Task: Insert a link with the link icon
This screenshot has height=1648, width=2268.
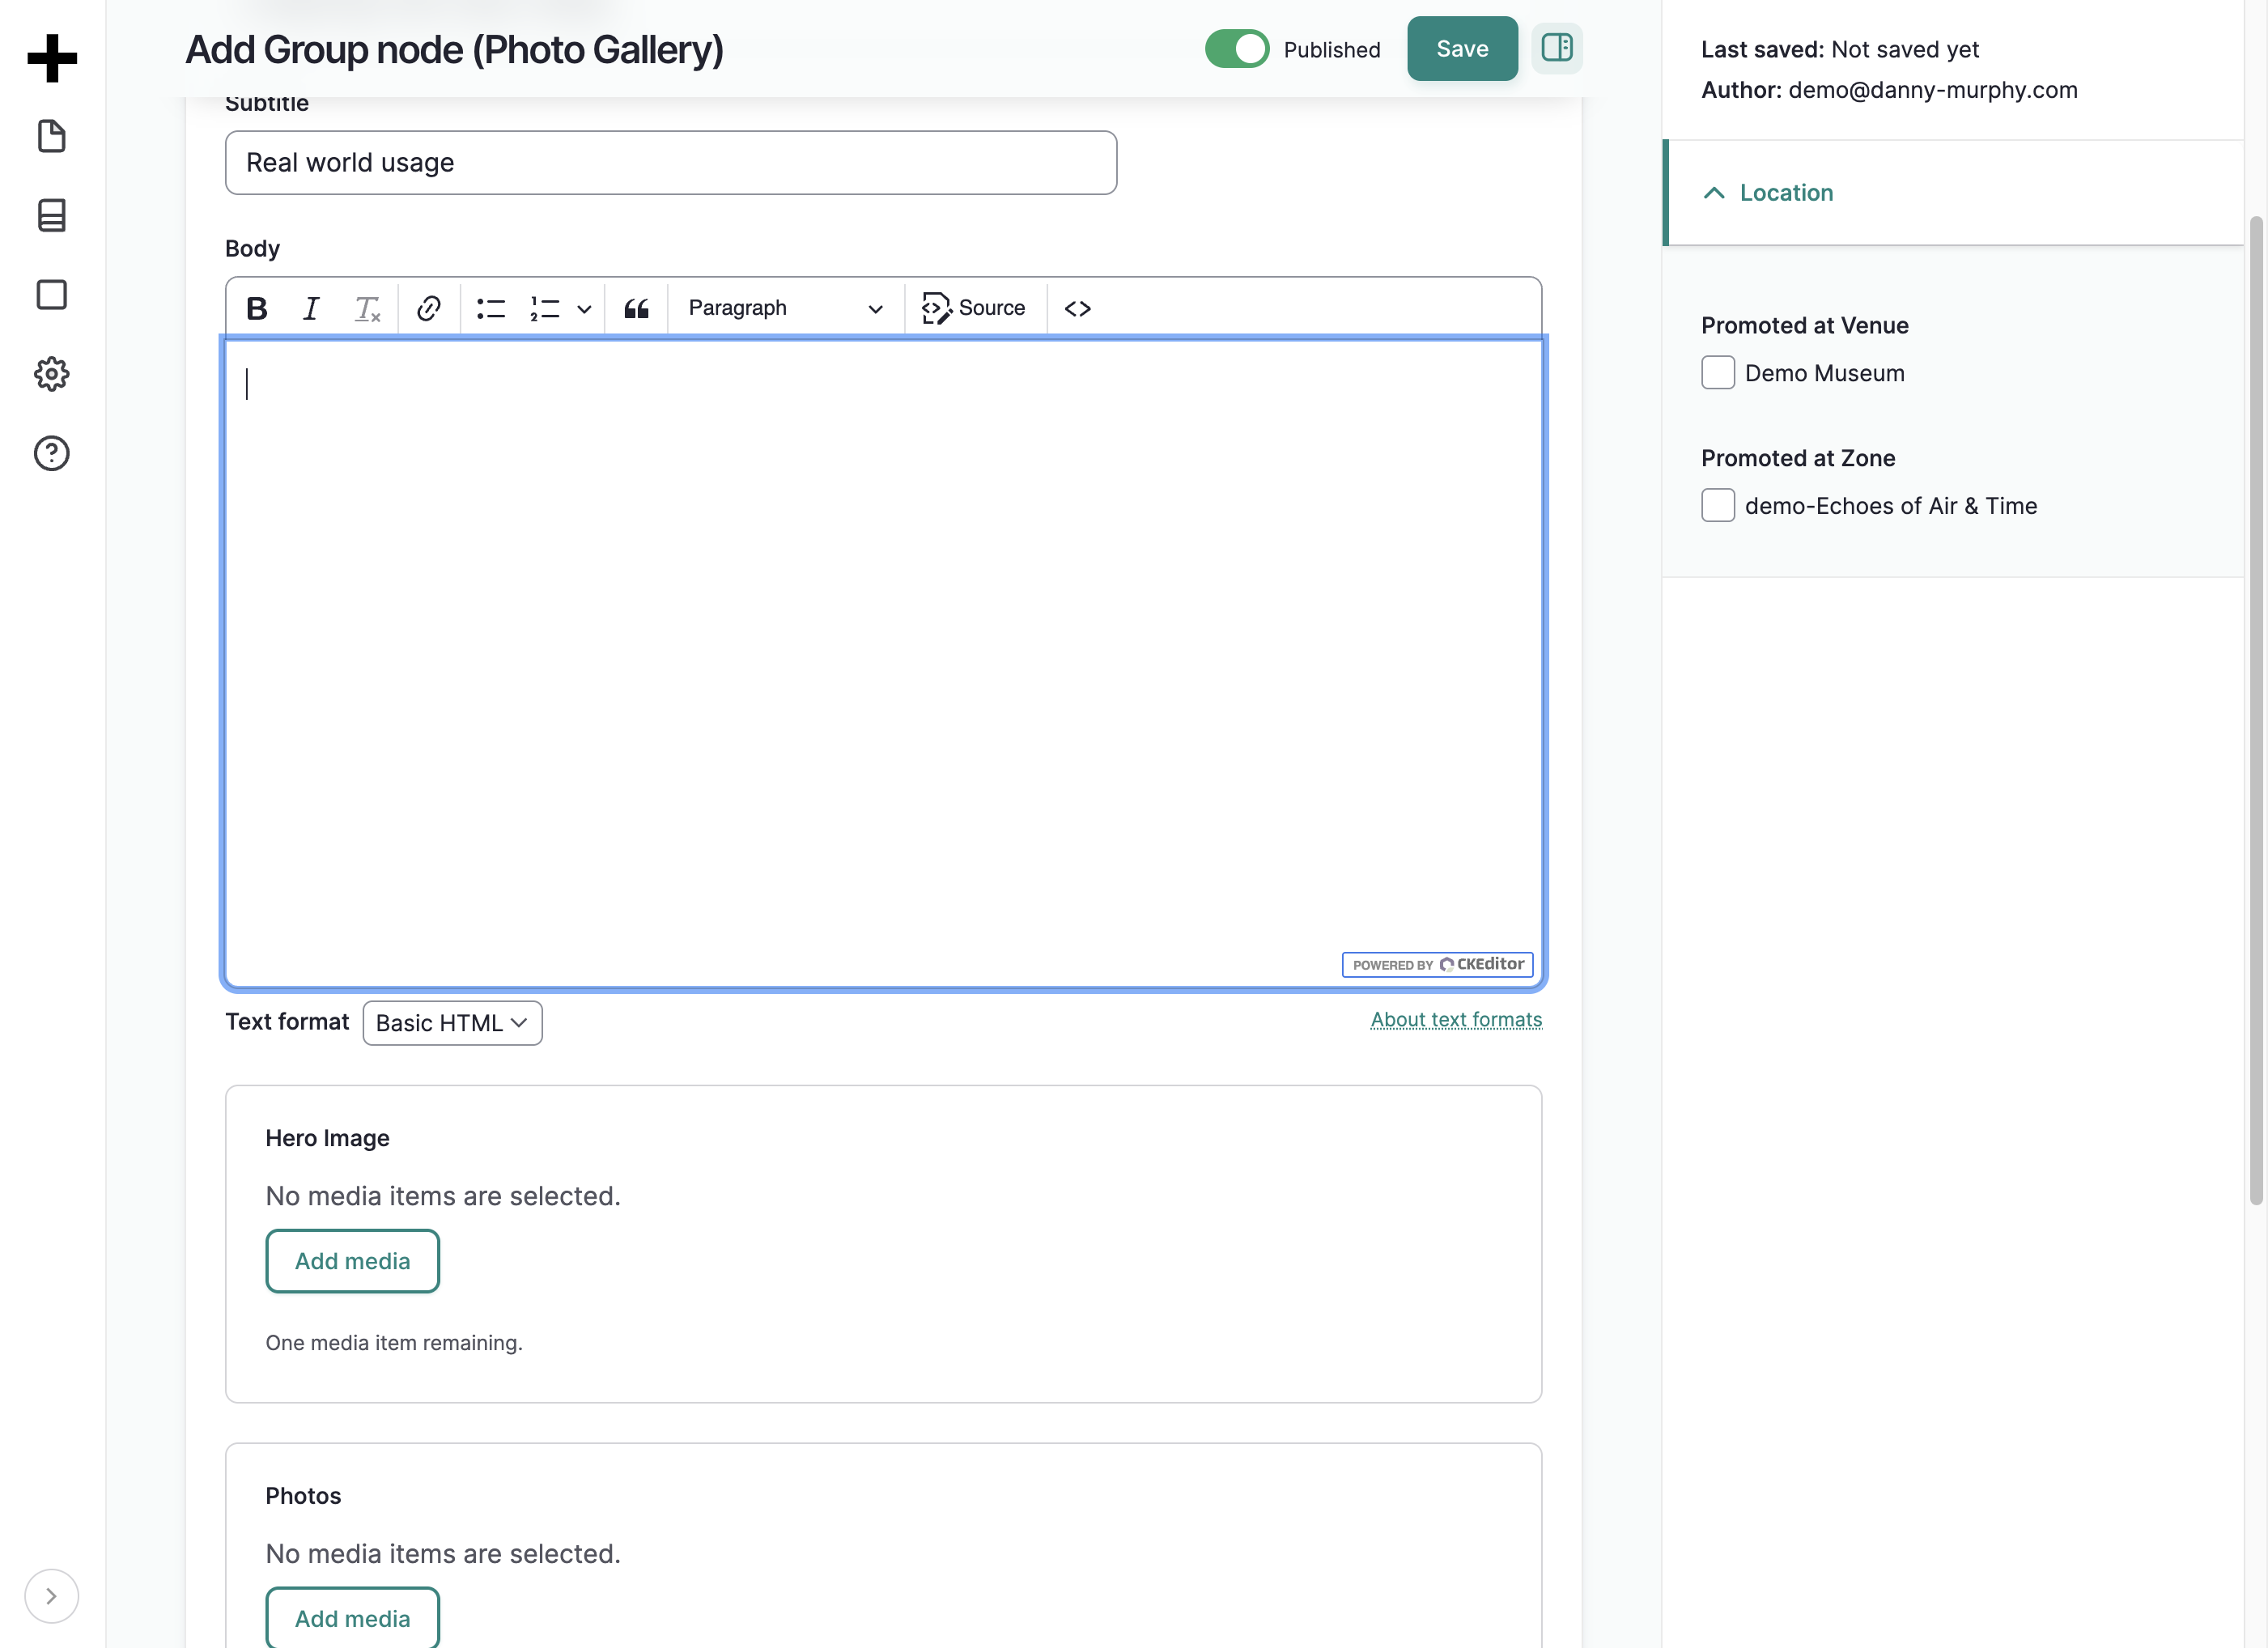Action: 429,308
